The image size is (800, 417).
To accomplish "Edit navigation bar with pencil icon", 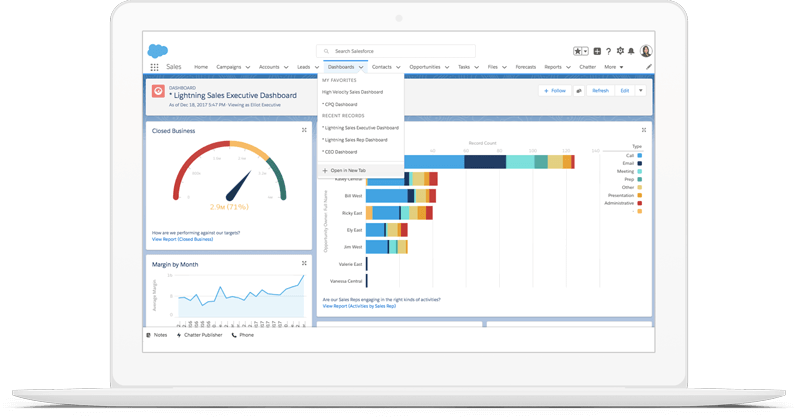I will pyautogui.click(x=648, y=67).
